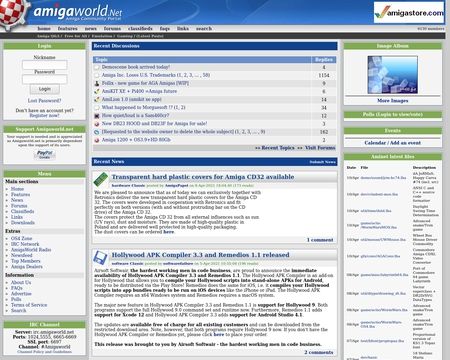Open Advertise in sidebar Information
This screenshot has height=360, width=450.
pos(21,294)
